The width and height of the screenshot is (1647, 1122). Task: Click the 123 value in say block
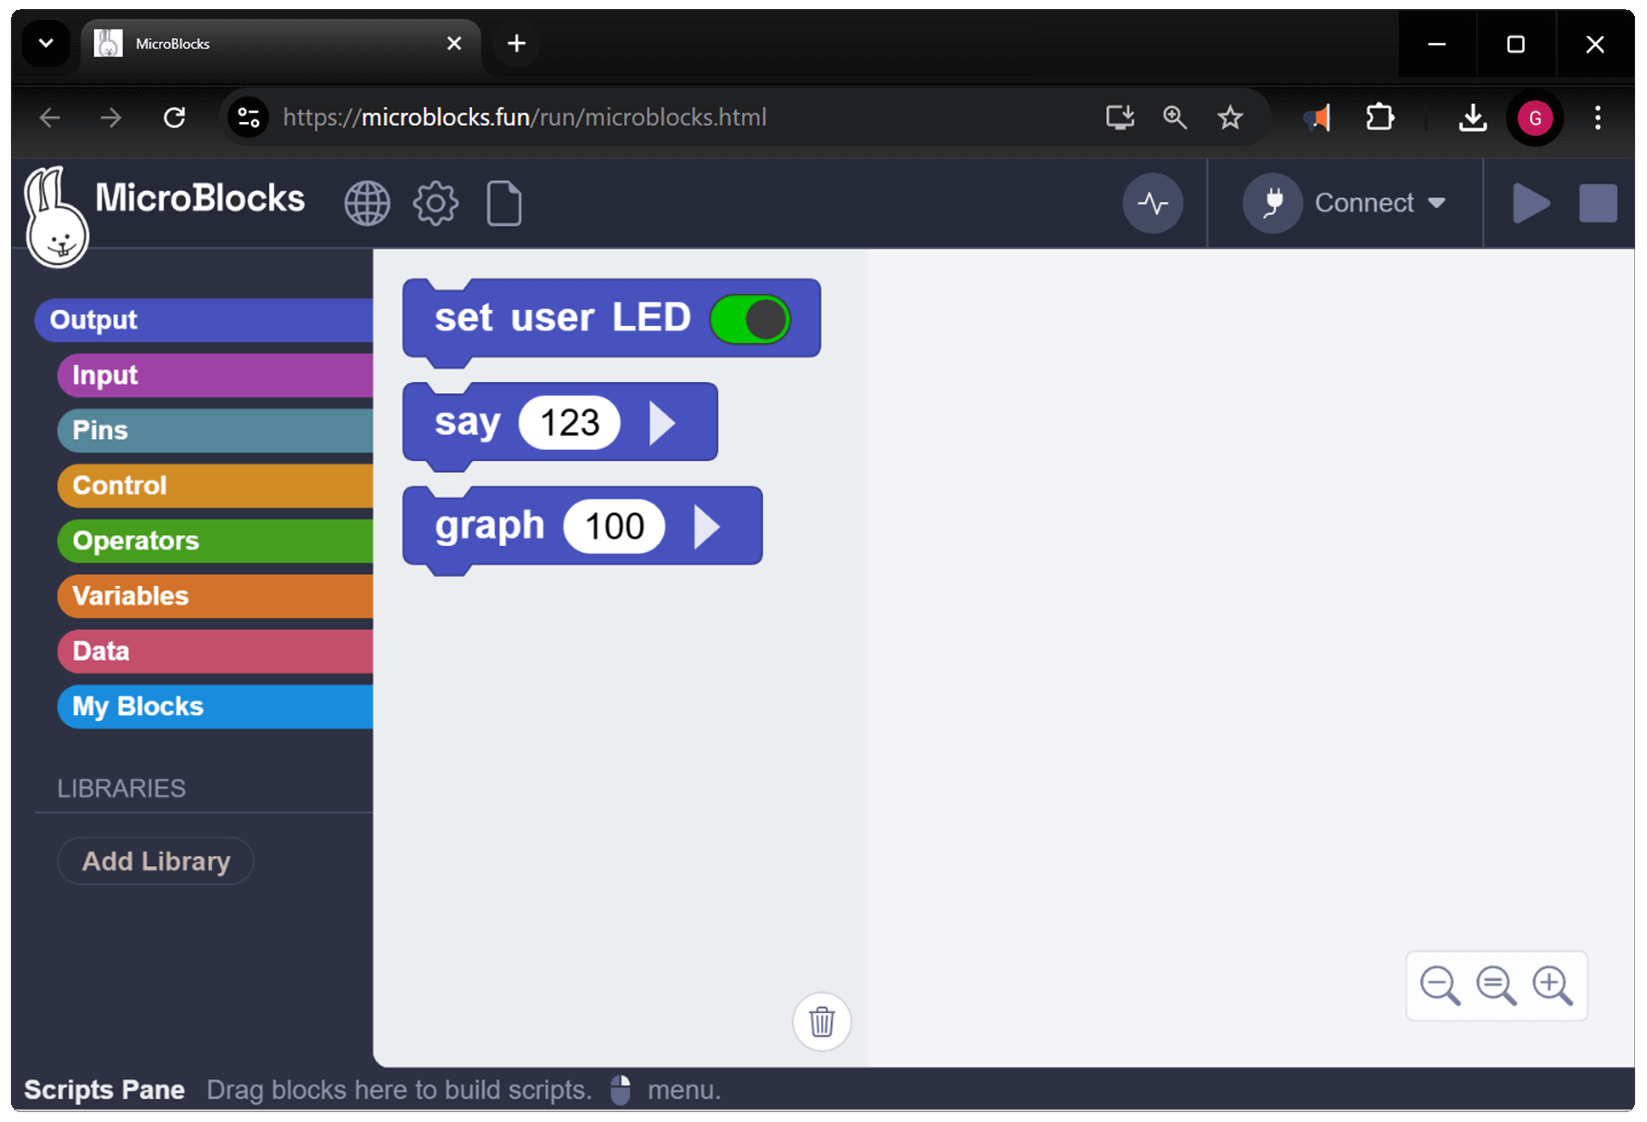click(x=569, y=423)
